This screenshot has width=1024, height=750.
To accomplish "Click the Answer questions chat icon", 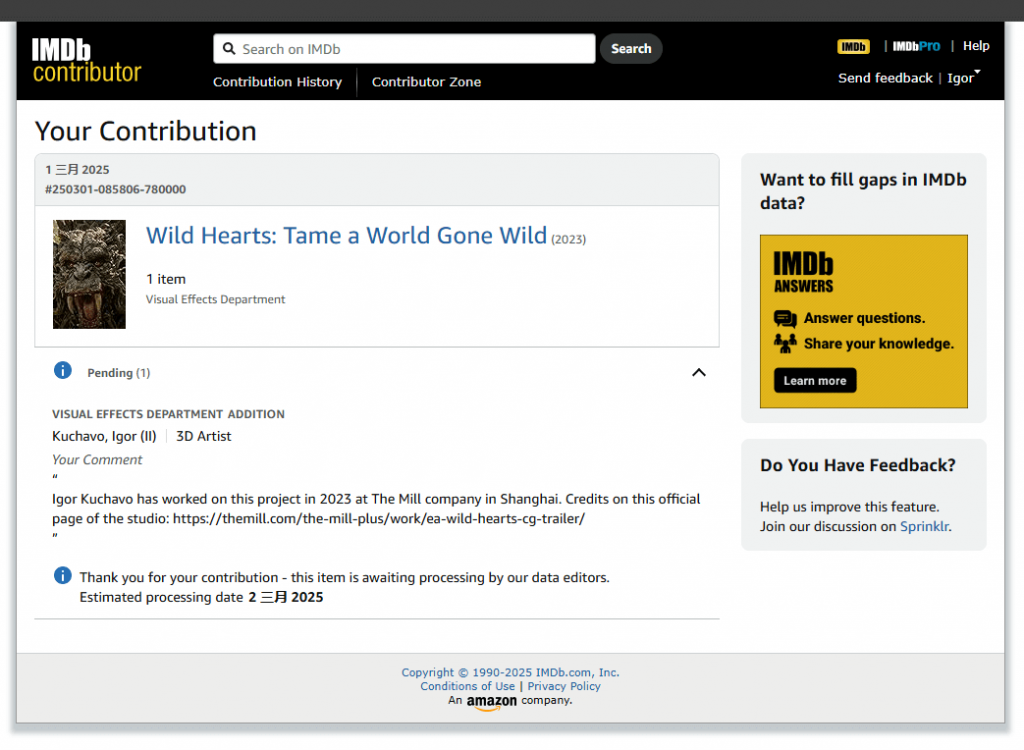I will pos(785,318).
